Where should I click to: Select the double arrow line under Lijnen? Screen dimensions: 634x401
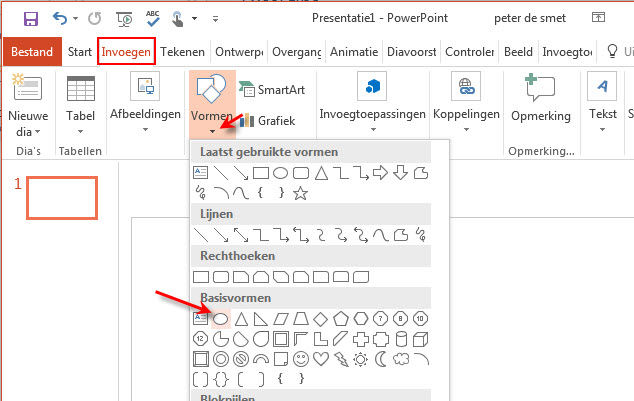241,235
